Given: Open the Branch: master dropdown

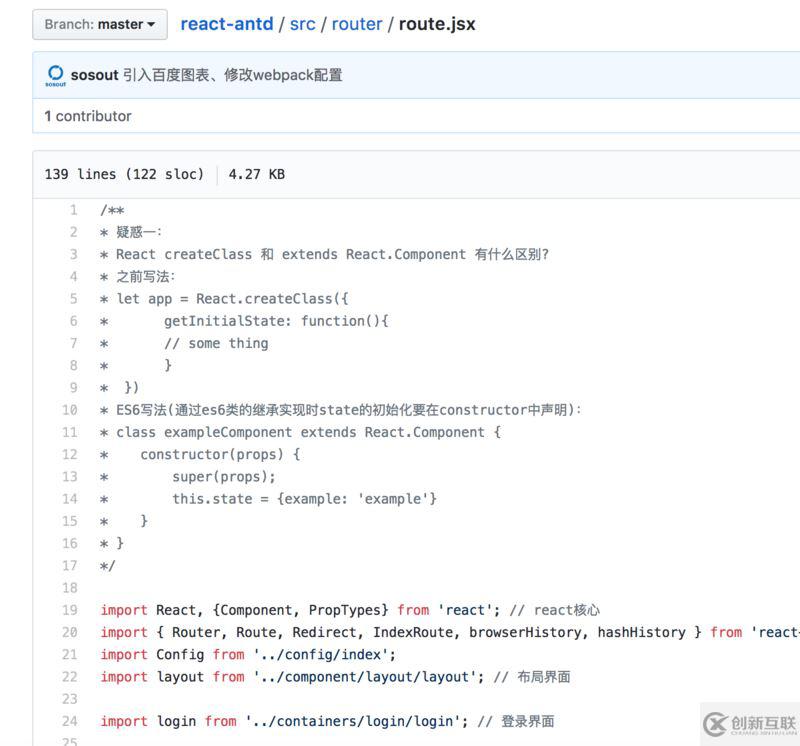Looking at the screenshot, I should [x=99, y=24].
